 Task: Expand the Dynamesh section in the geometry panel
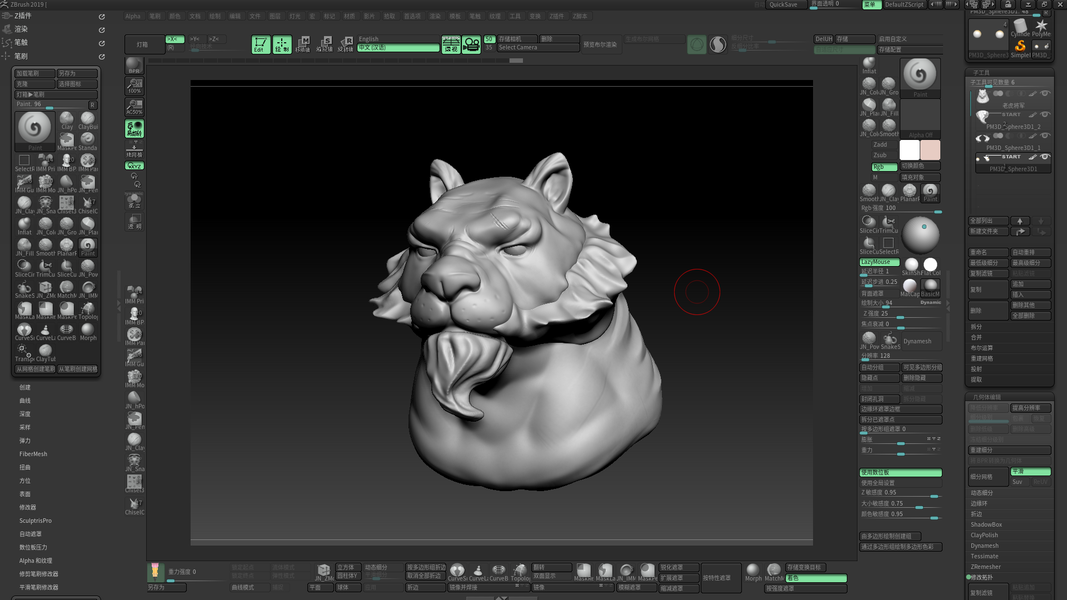[x=984, y=546]
